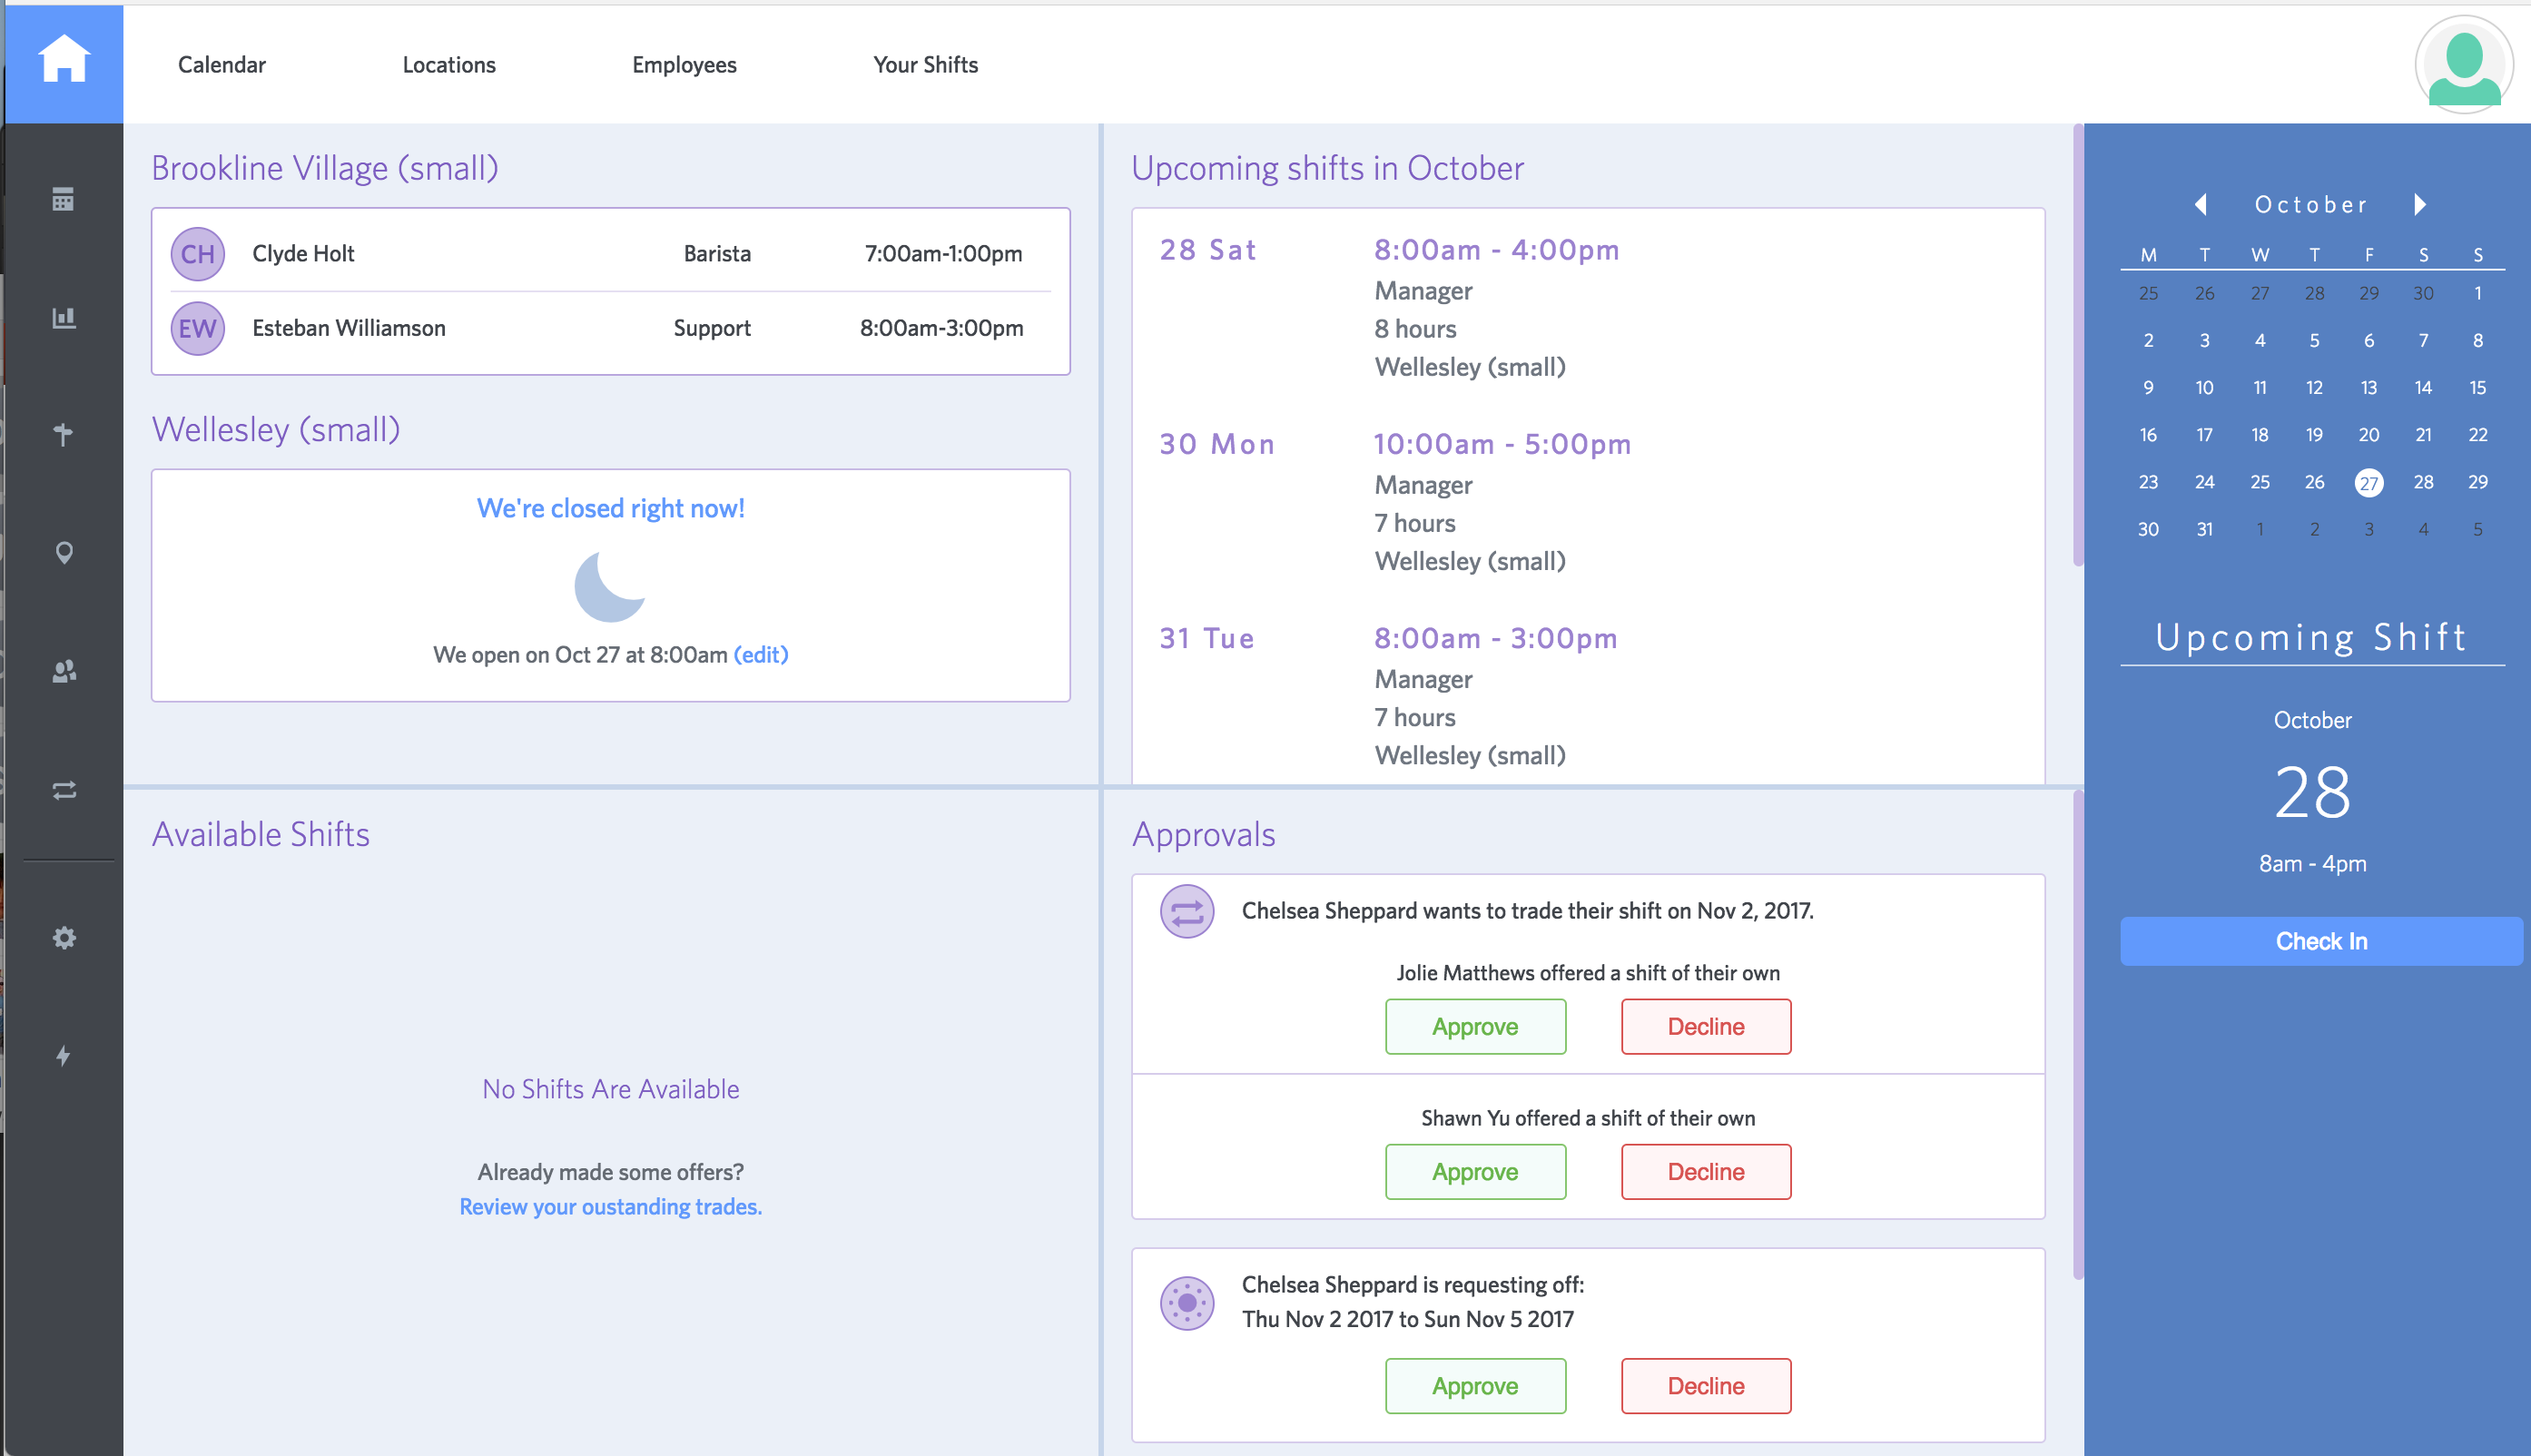Select October 28 in the mini calendar
2531x1456 pixels.
(2423, 482)
